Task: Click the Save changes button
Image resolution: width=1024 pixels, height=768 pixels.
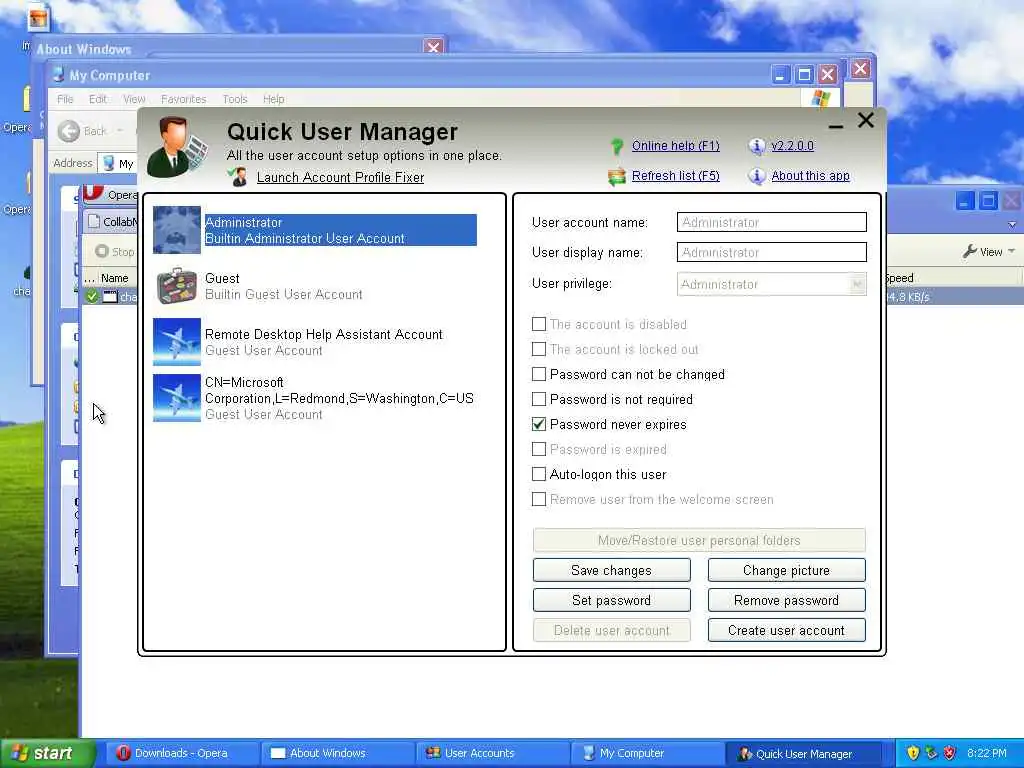Action: (x=611, y=570)
